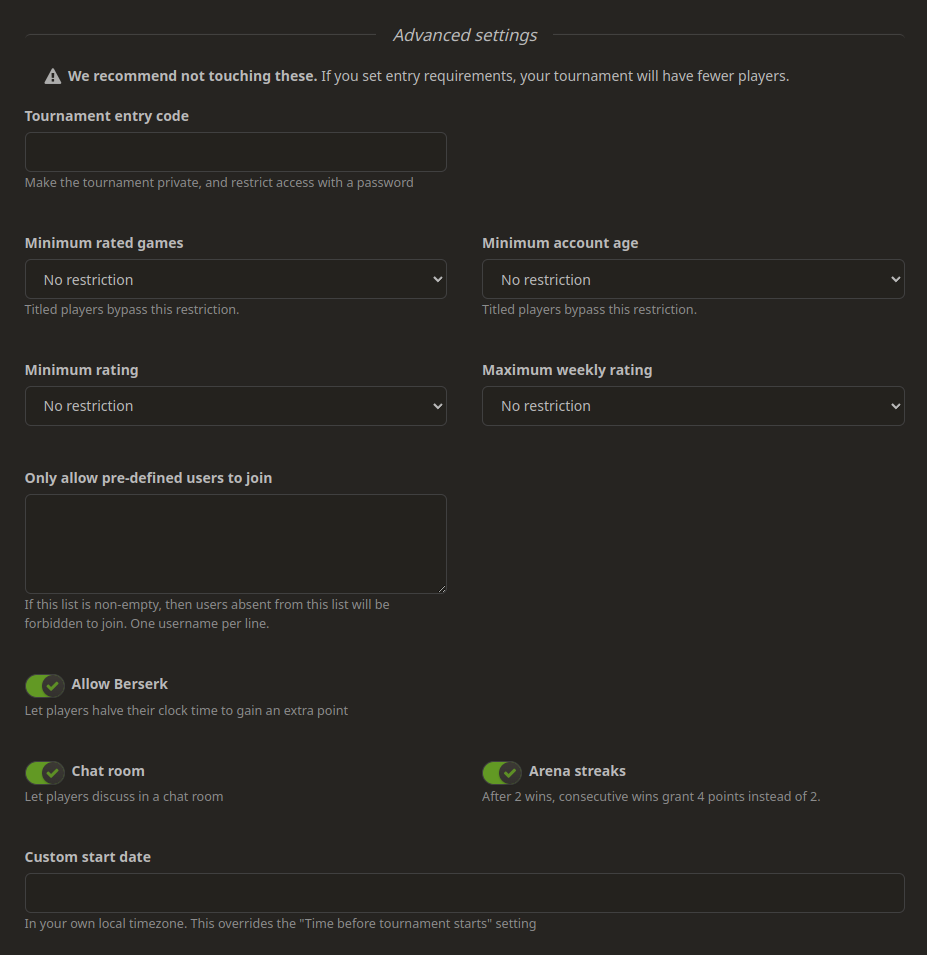Click the Custom start date label
This screenshot has width=927, height=955.
point(88,857)
